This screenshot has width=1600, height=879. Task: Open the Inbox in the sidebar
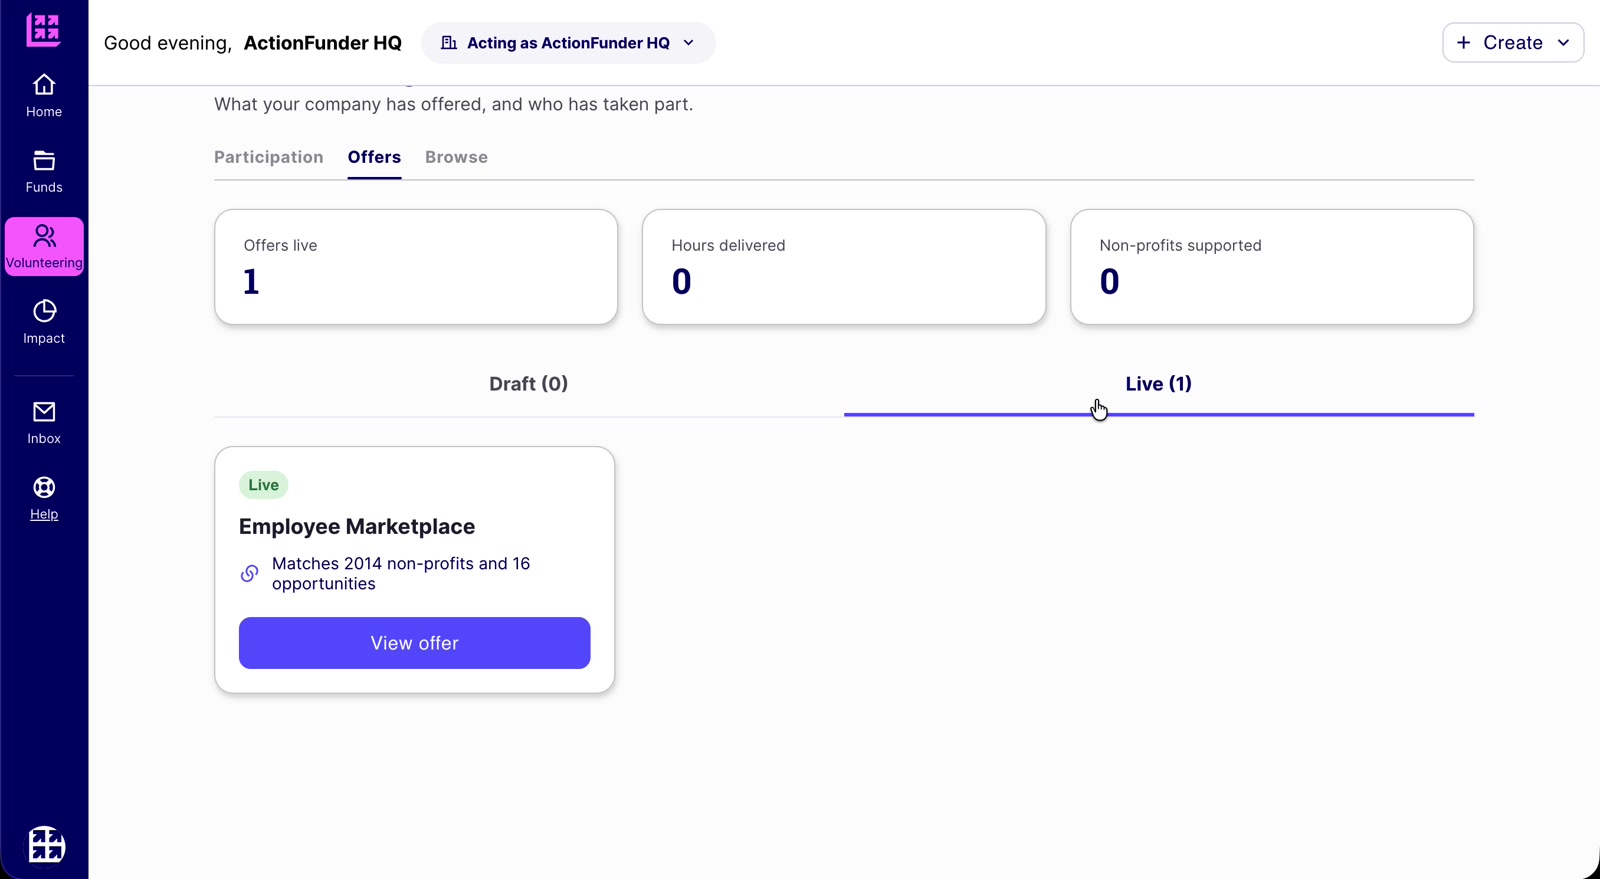coord(44,423)
